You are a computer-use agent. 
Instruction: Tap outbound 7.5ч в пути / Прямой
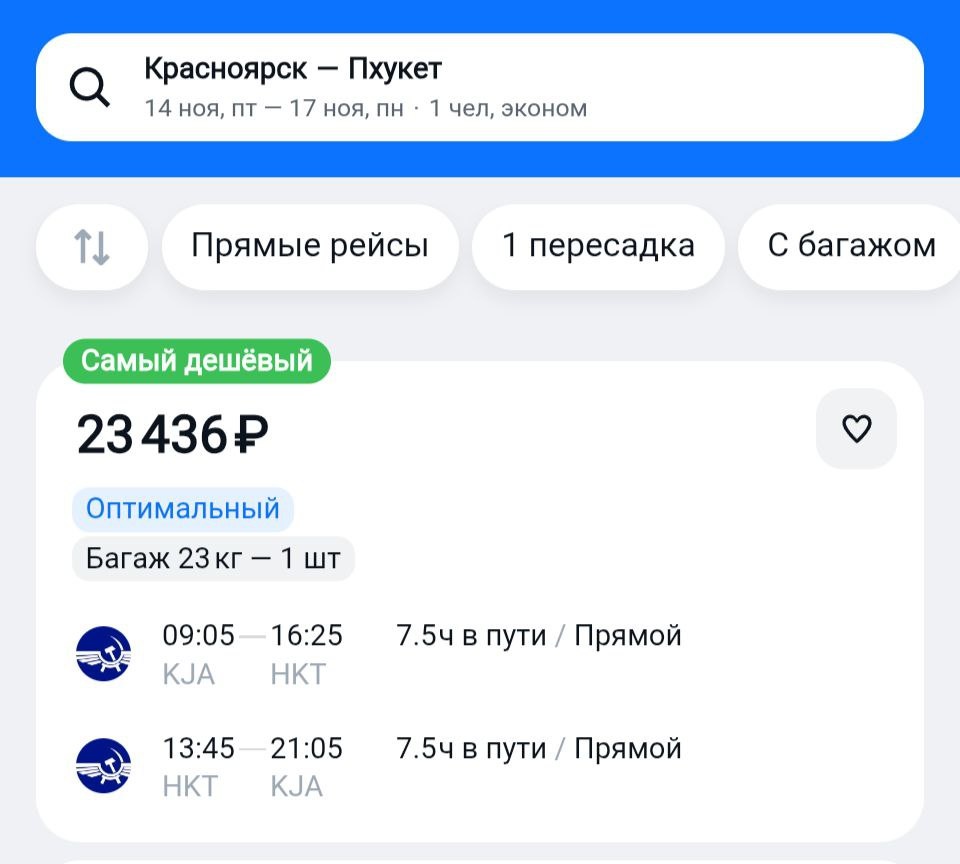tap(538, 636)
